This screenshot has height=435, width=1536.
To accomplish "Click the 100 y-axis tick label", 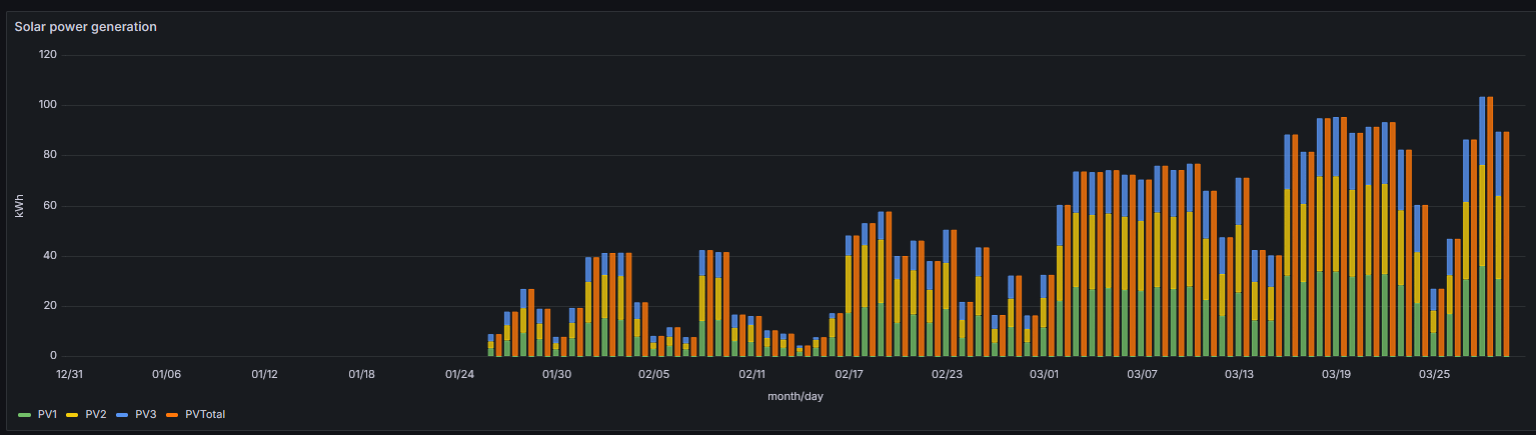I will [48, 105].
